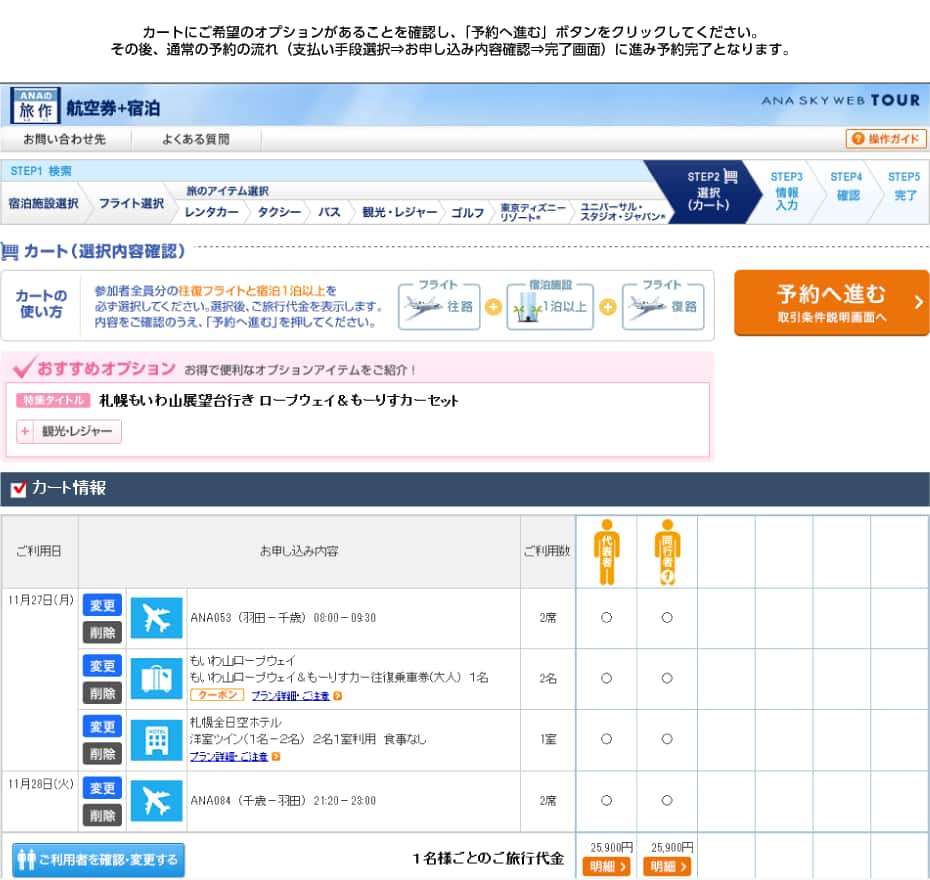Click 変更 for the ANA053 flight
Screen dimensions: 930x880
(x=102, y=605)
